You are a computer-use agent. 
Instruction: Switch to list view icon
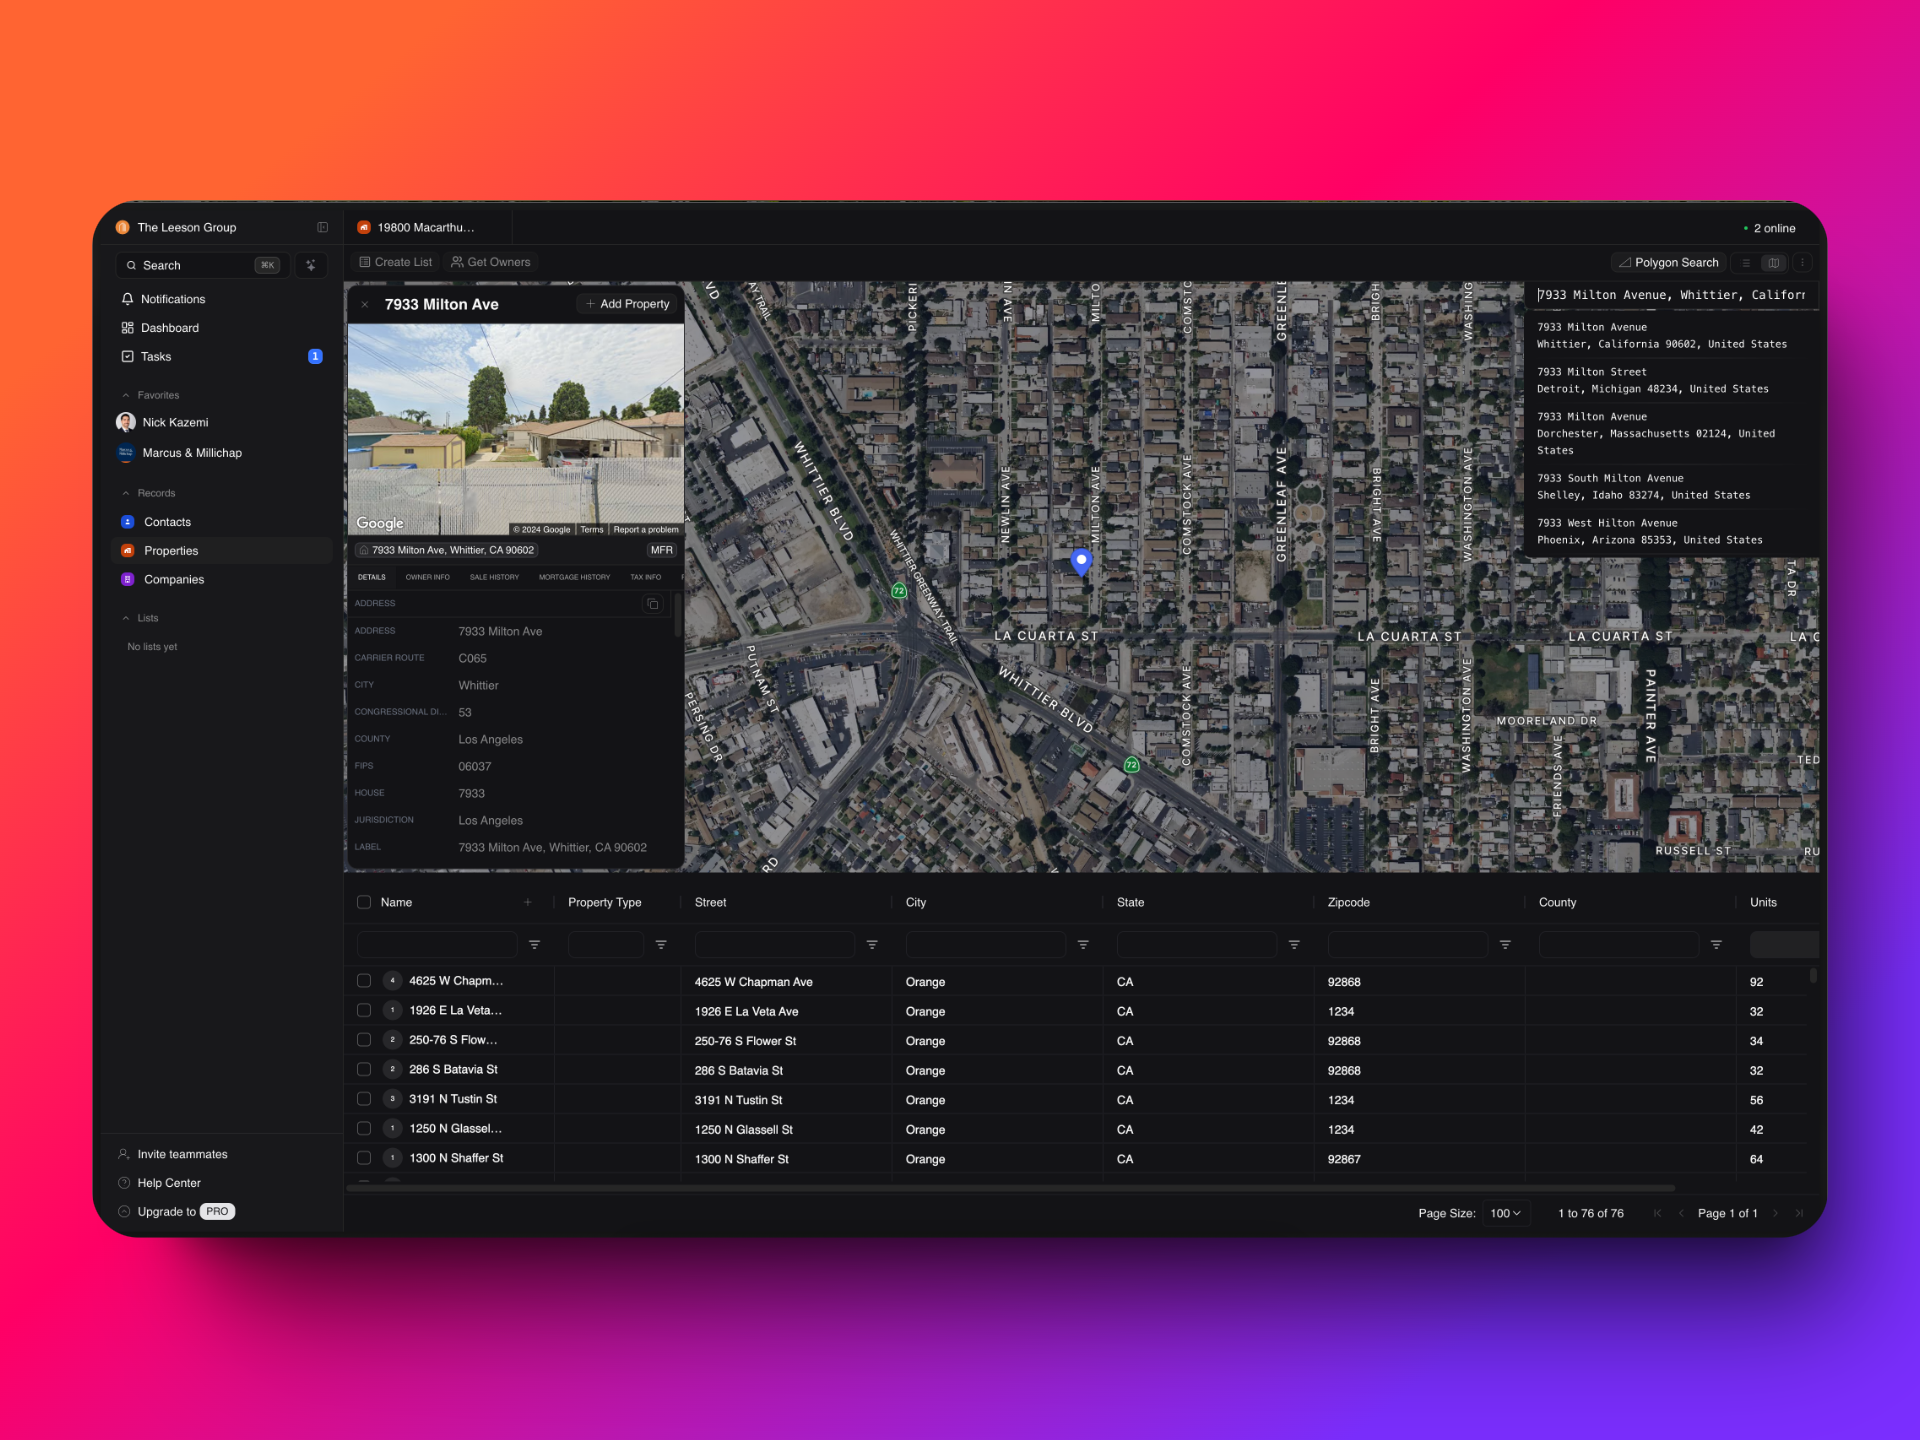(x=1746, y=263)
